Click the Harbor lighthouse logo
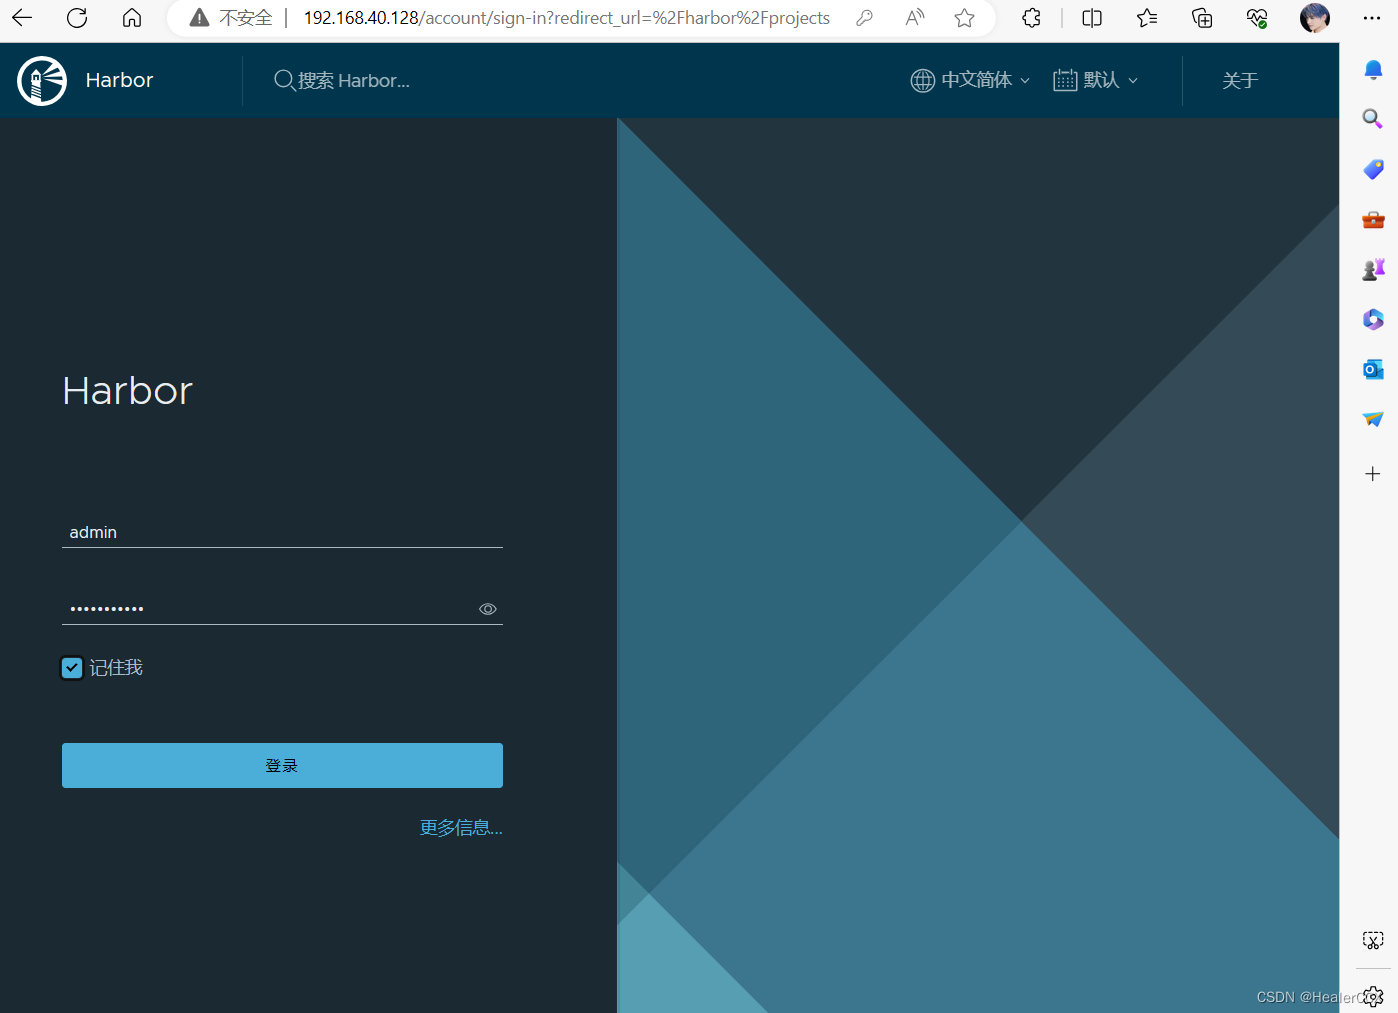Image resolution: width=1398 pixels, height=1013 pixels. 42,81
